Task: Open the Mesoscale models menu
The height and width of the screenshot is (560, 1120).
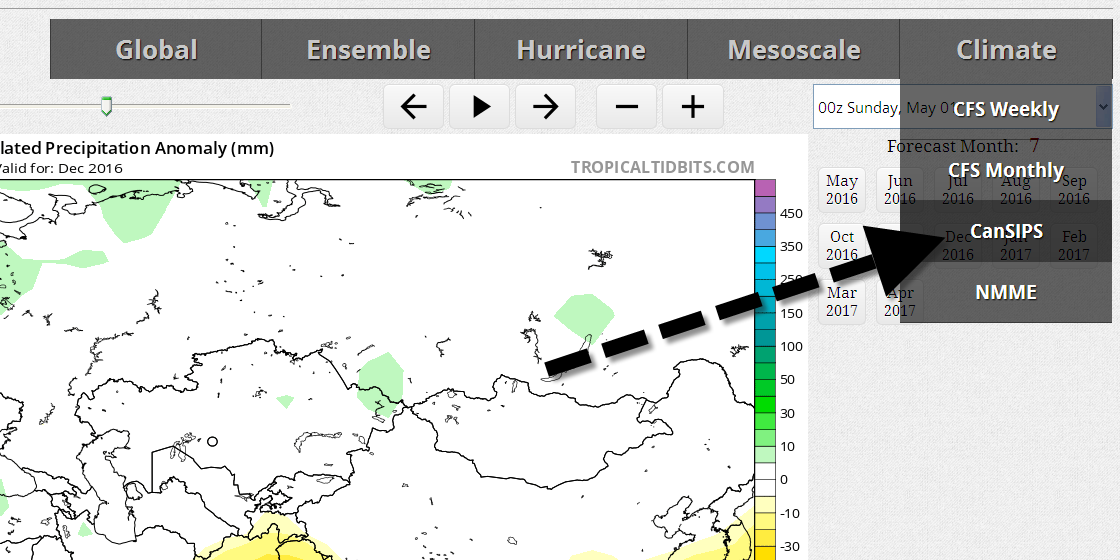Action: point(794,49)
